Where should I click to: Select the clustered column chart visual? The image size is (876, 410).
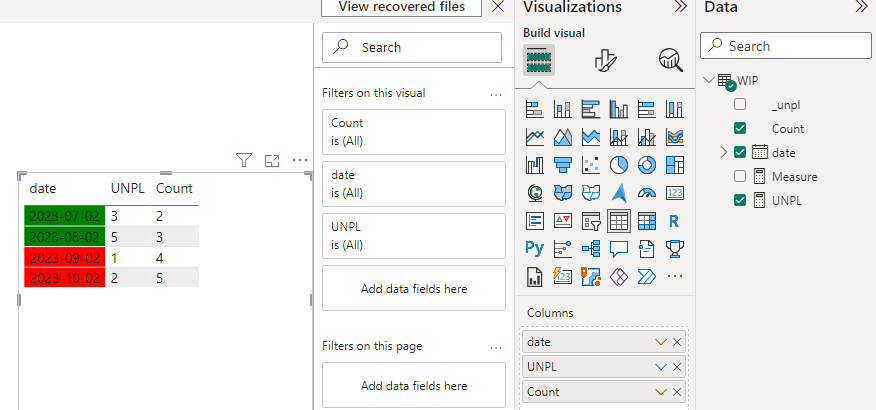618,109
